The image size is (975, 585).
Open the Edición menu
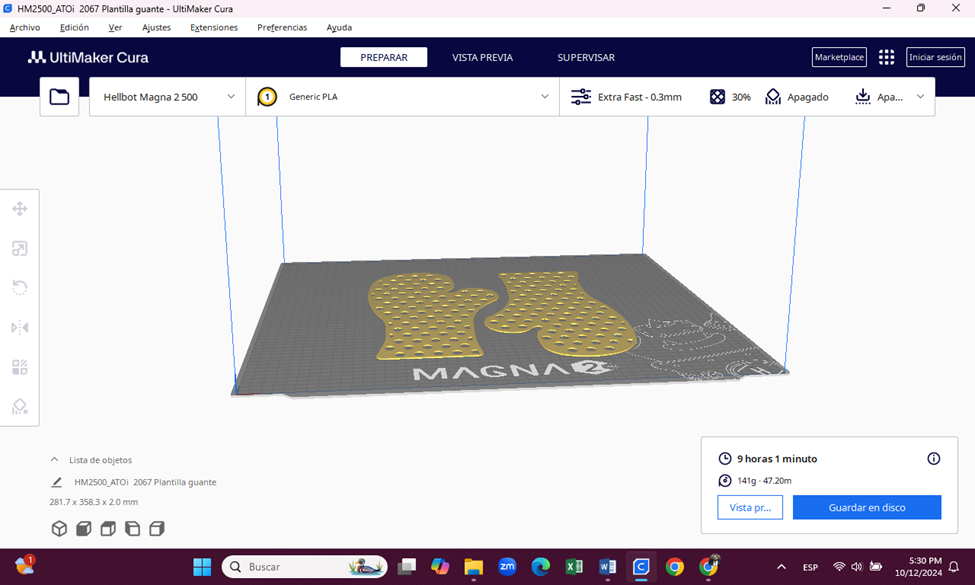(x=74, y=27)
